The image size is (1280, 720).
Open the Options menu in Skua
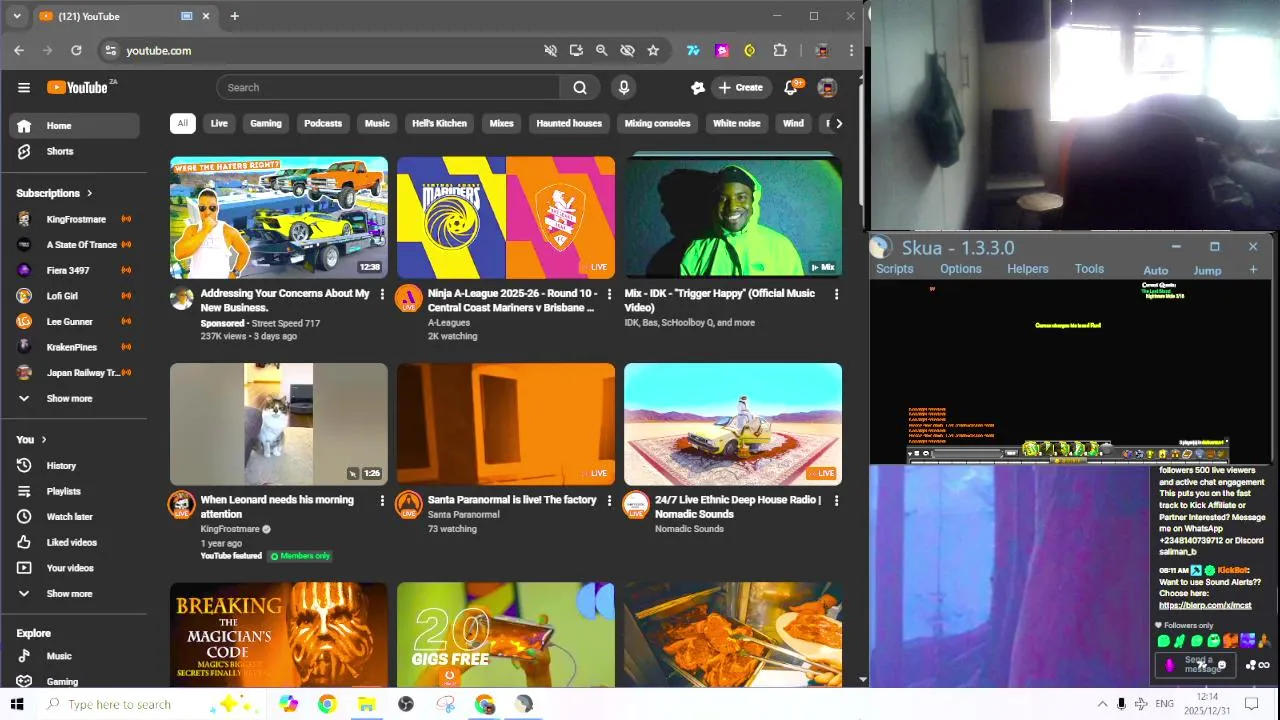pos(960,269)
